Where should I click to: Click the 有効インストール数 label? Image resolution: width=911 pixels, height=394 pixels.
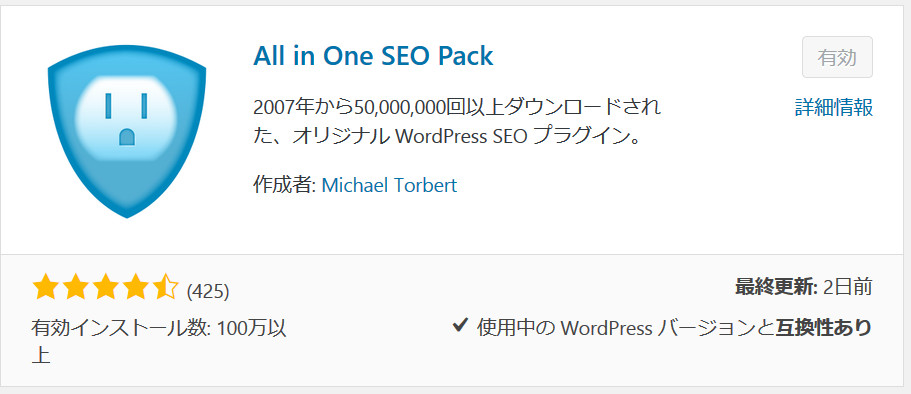[121, 328]
